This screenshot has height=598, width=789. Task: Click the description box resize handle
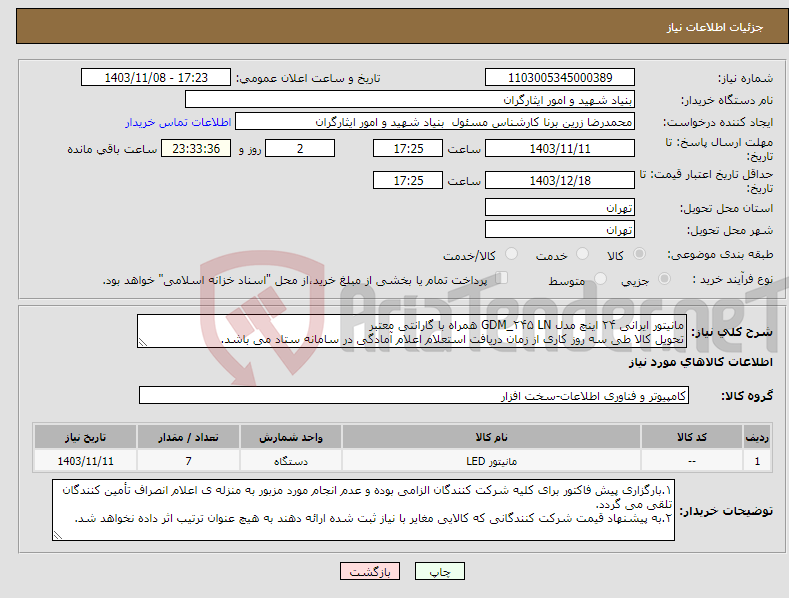click(x=143, y=342)
